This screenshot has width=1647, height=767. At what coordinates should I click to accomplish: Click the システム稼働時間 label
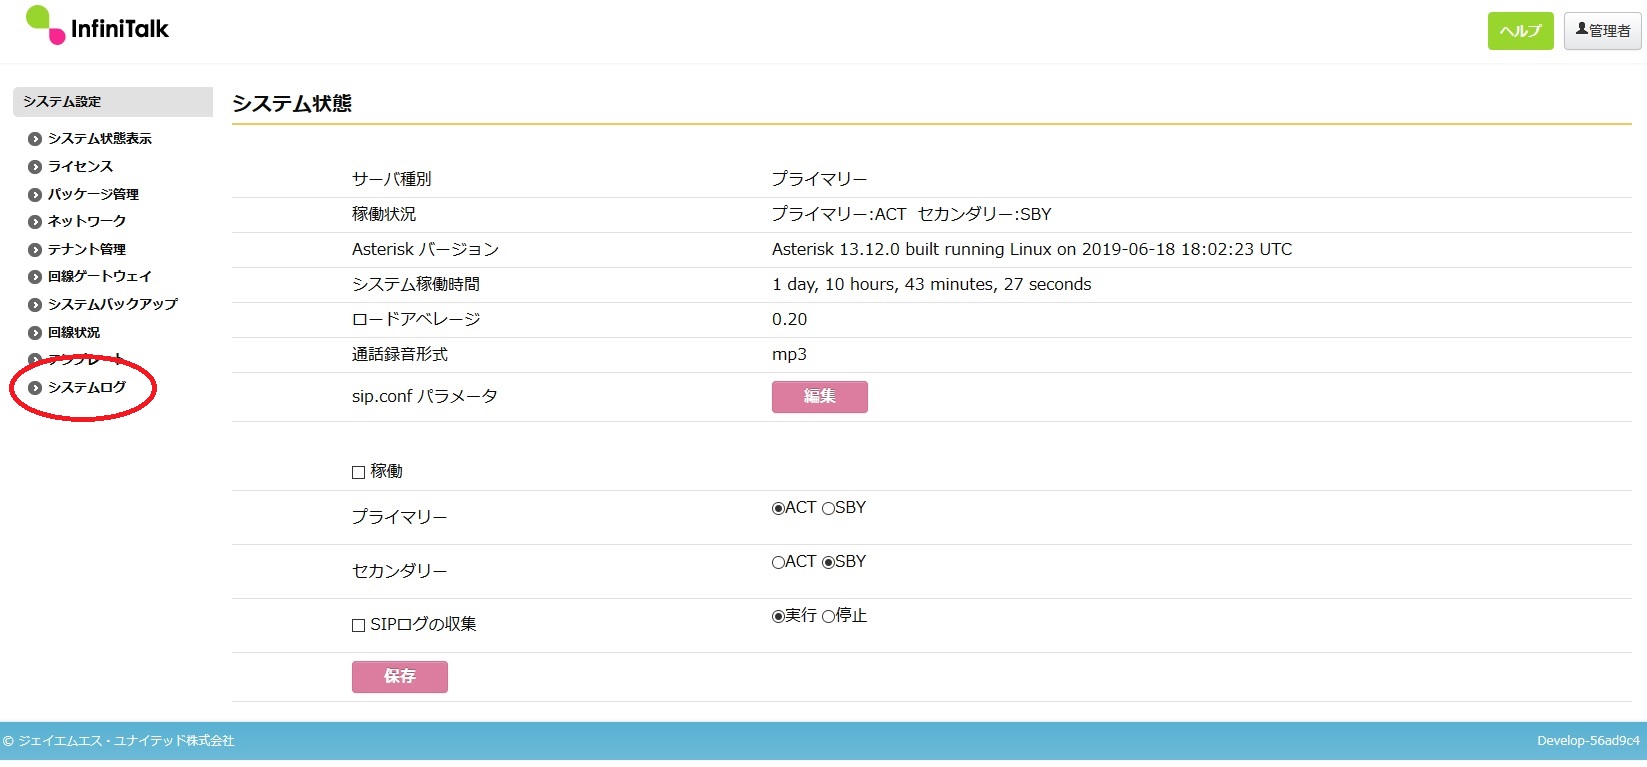click(x=416, y=285)
